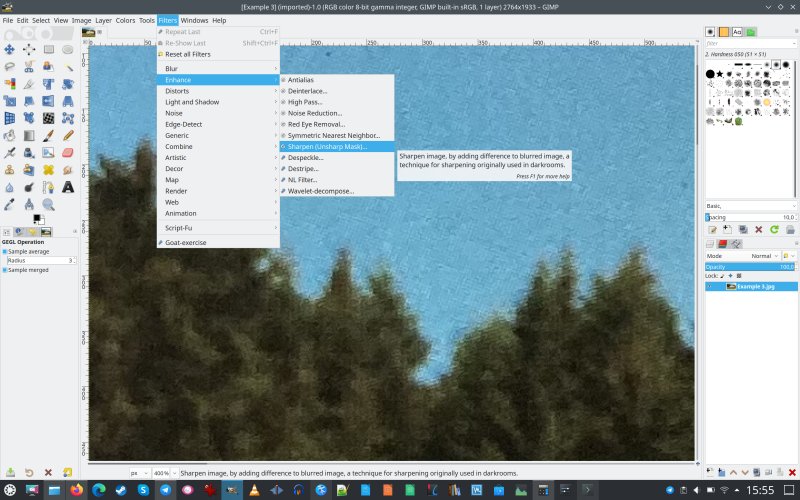
Task: Switch to the Patterns tab in brushes dock
Action: tap(723, 32)
